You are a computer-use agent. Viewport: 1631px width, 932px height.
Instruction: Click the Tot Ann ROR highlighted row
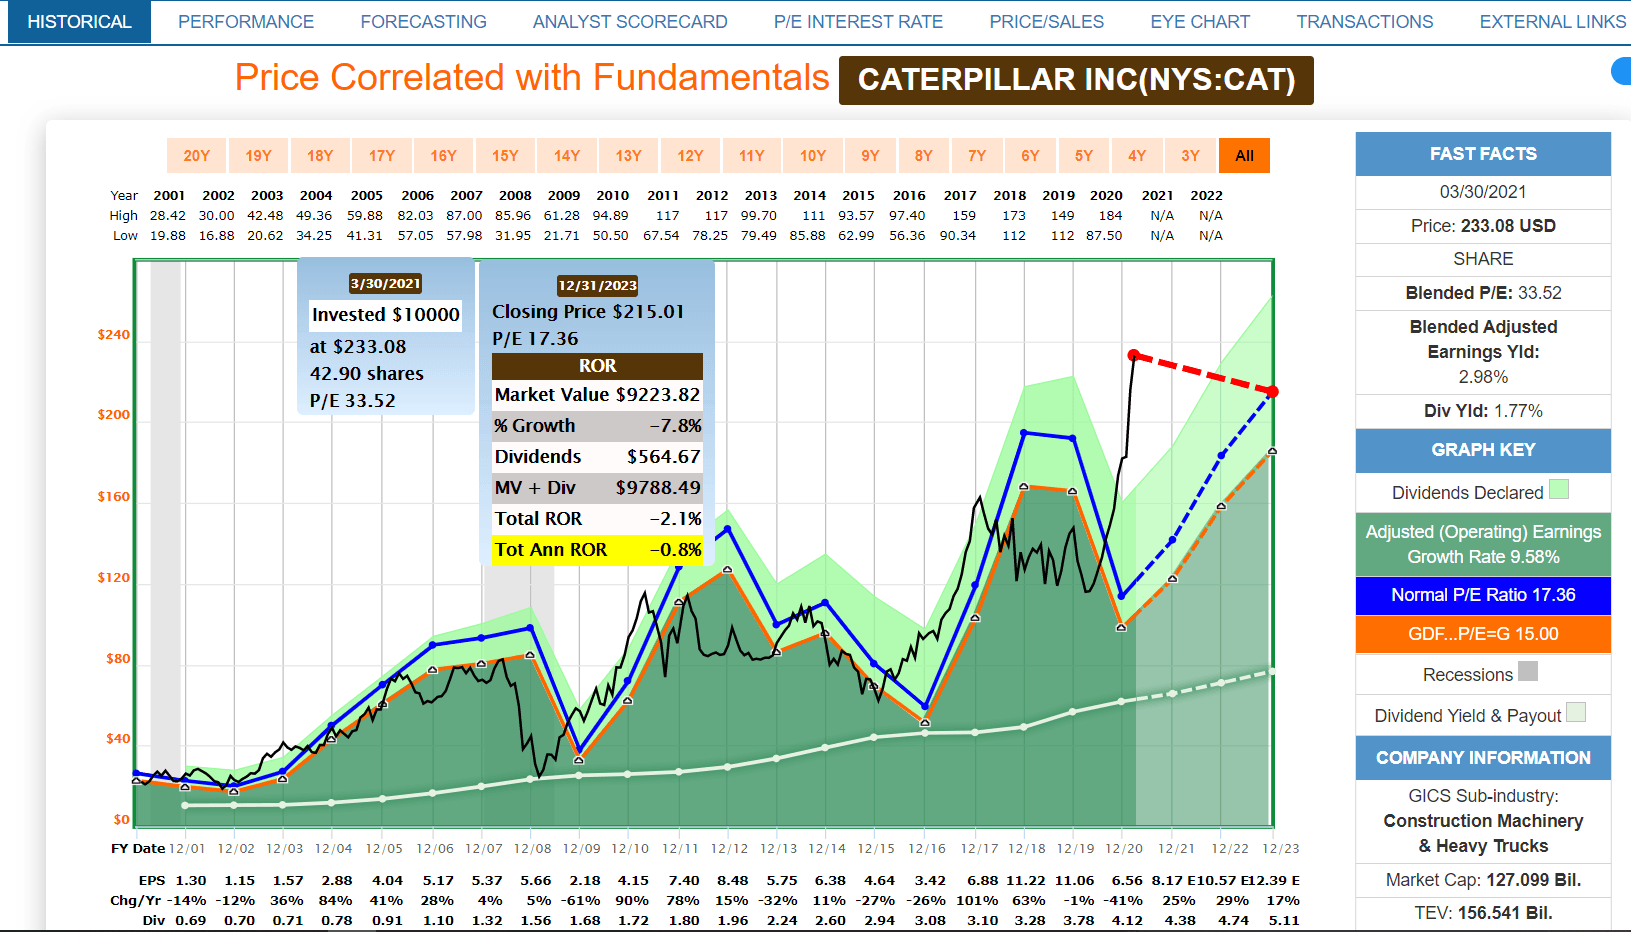(x=597, y=550)
